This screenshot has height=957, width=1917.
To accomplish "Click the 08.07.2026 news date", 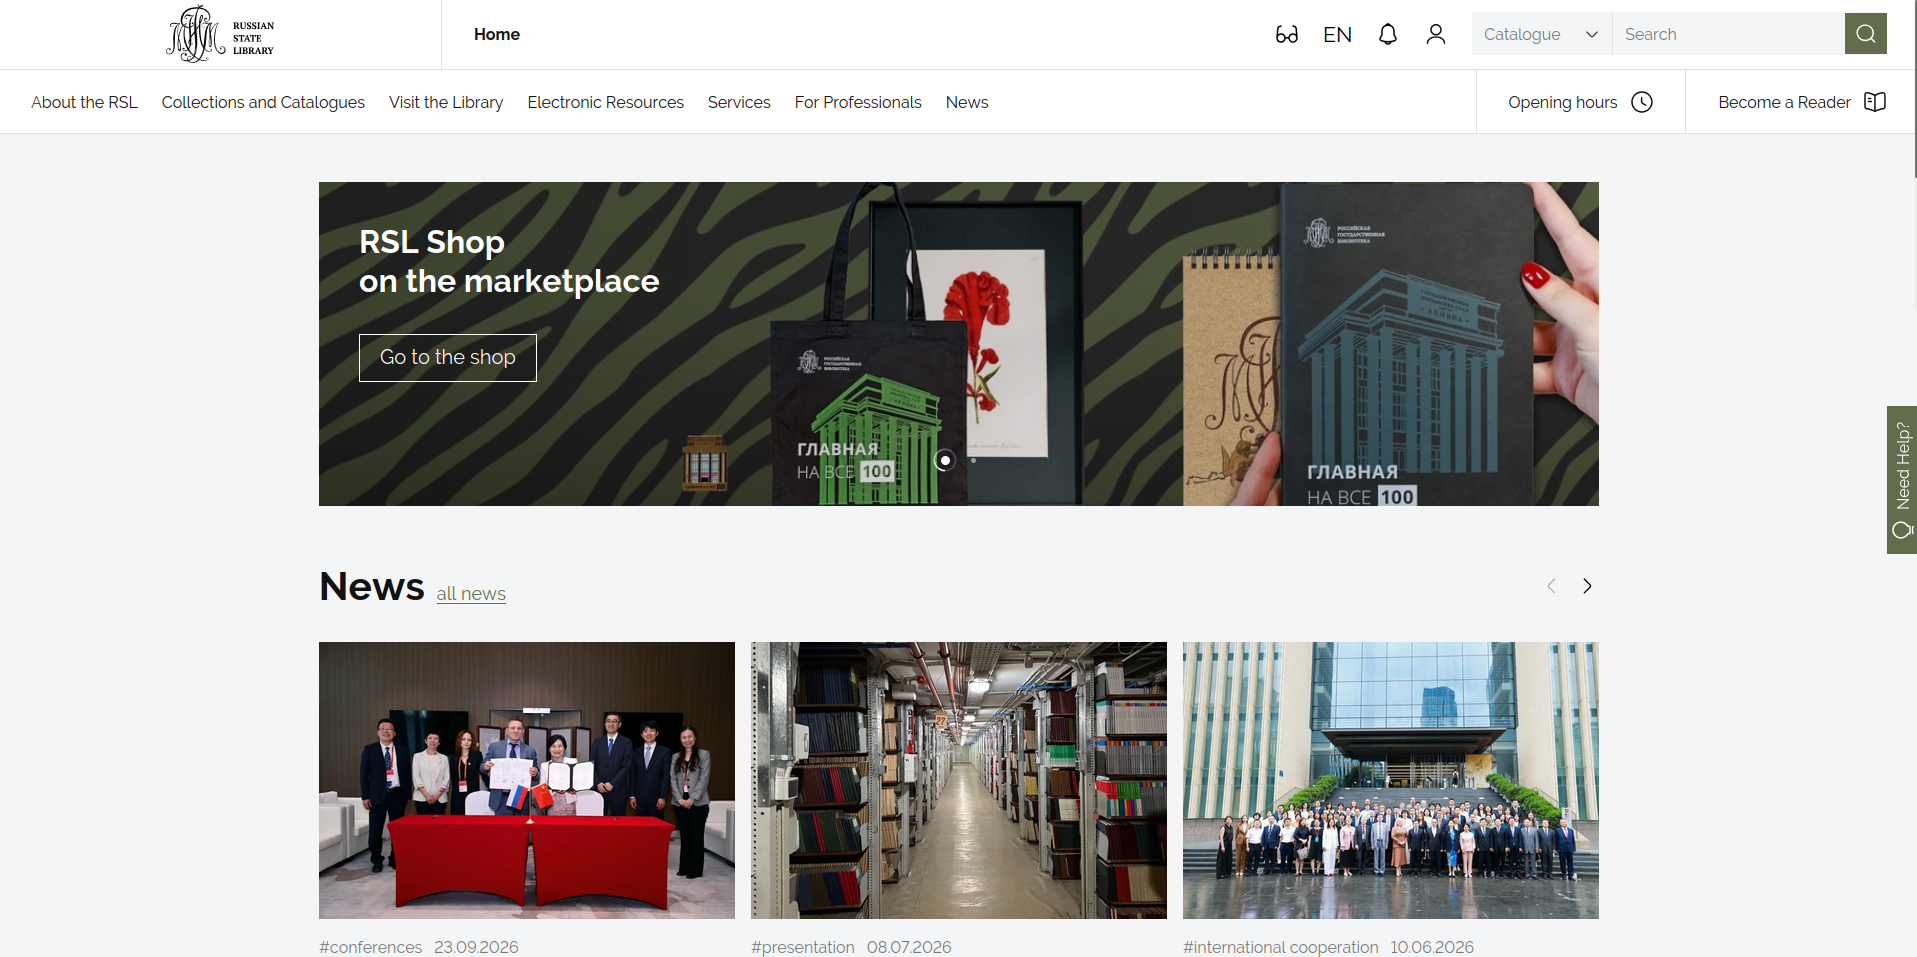I will [x=909, y=947].
